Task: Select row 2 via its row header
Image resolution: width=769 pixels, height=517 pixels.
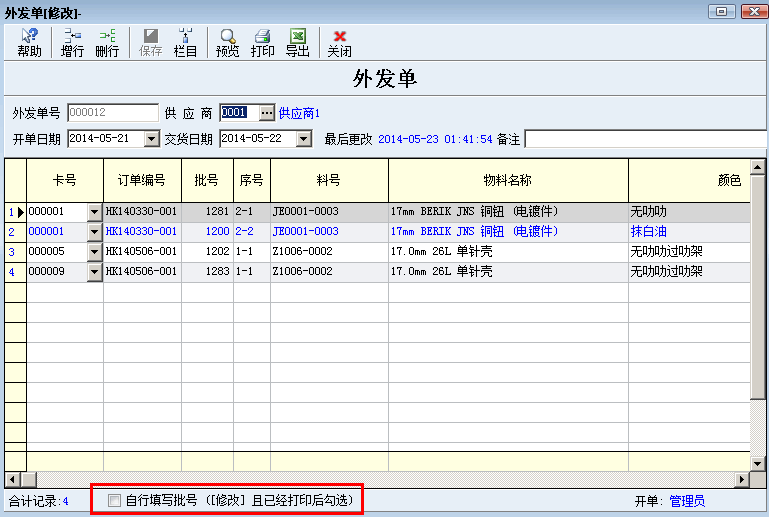Action: pos(15,232)
